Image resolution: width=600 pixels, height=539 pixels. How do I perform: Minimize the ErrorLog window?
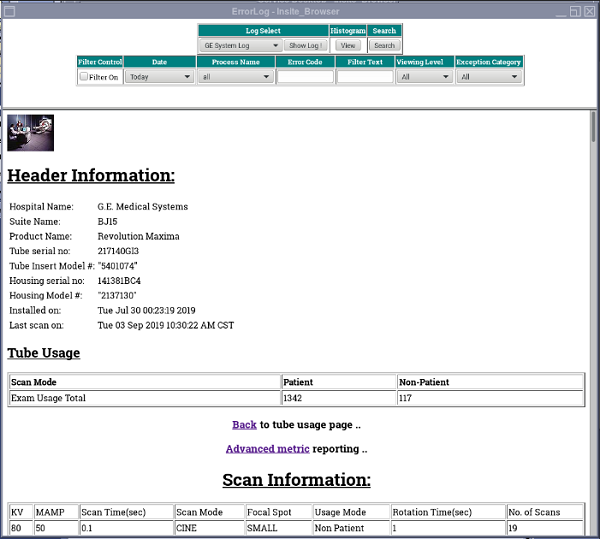(x=559, y=10)
